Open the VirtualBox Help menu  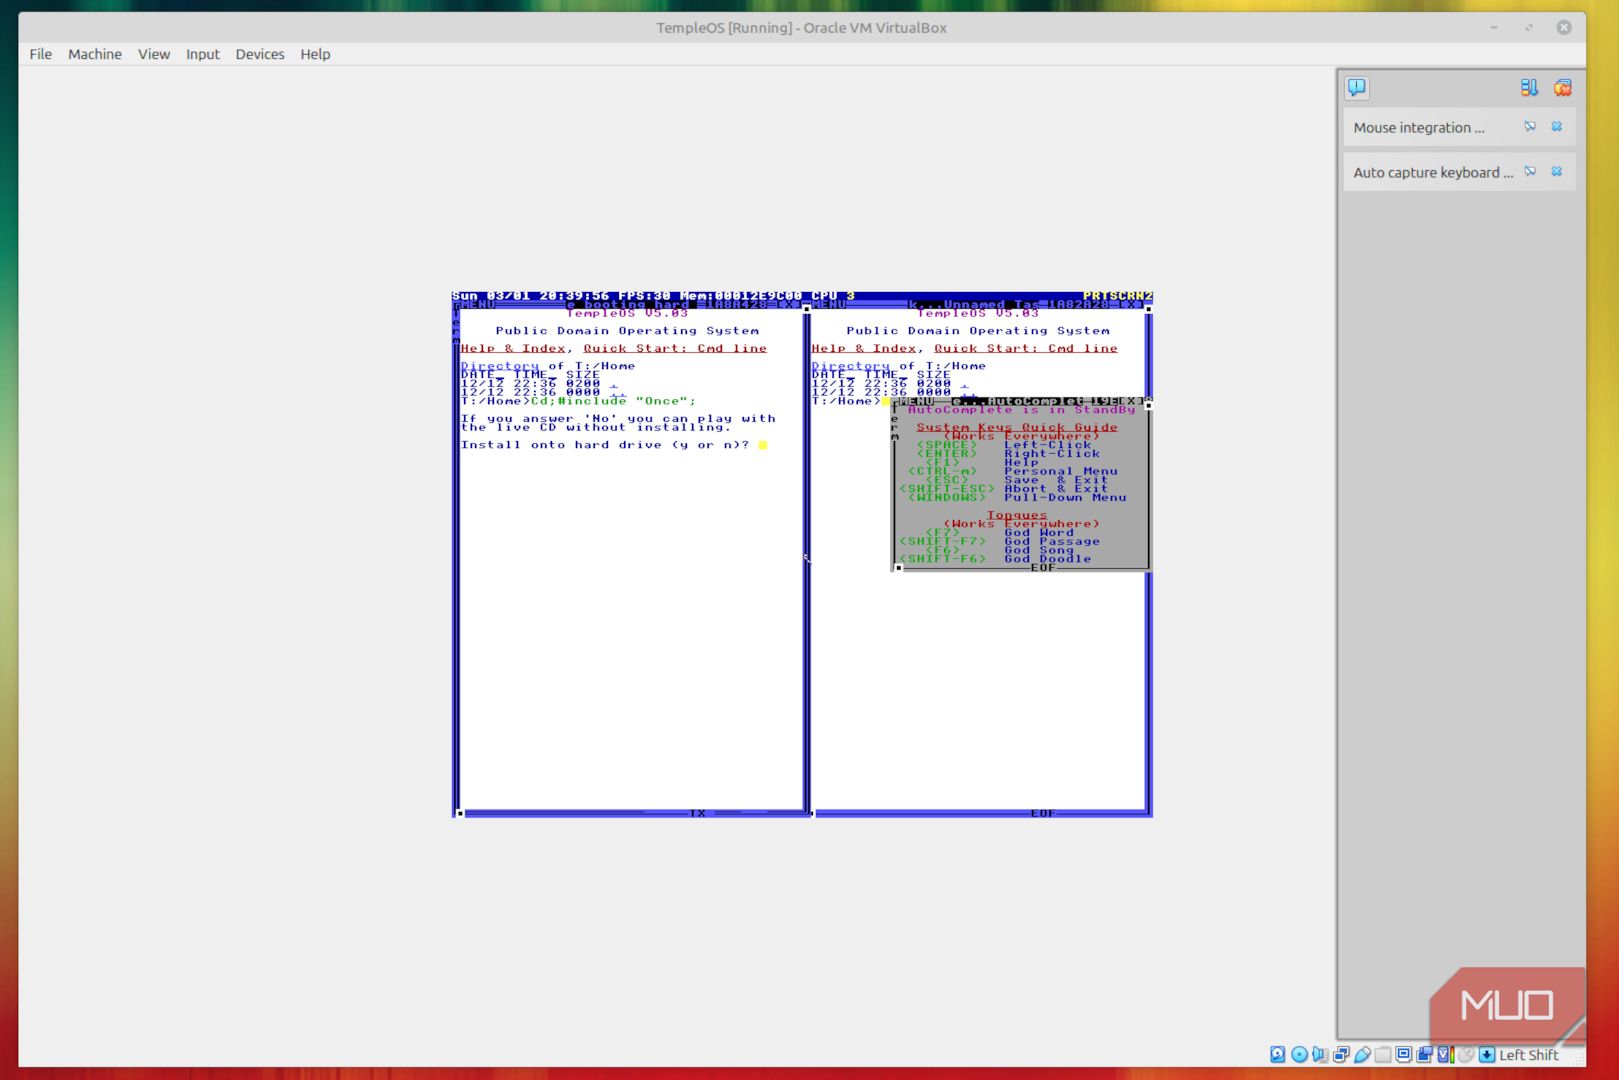315,54
